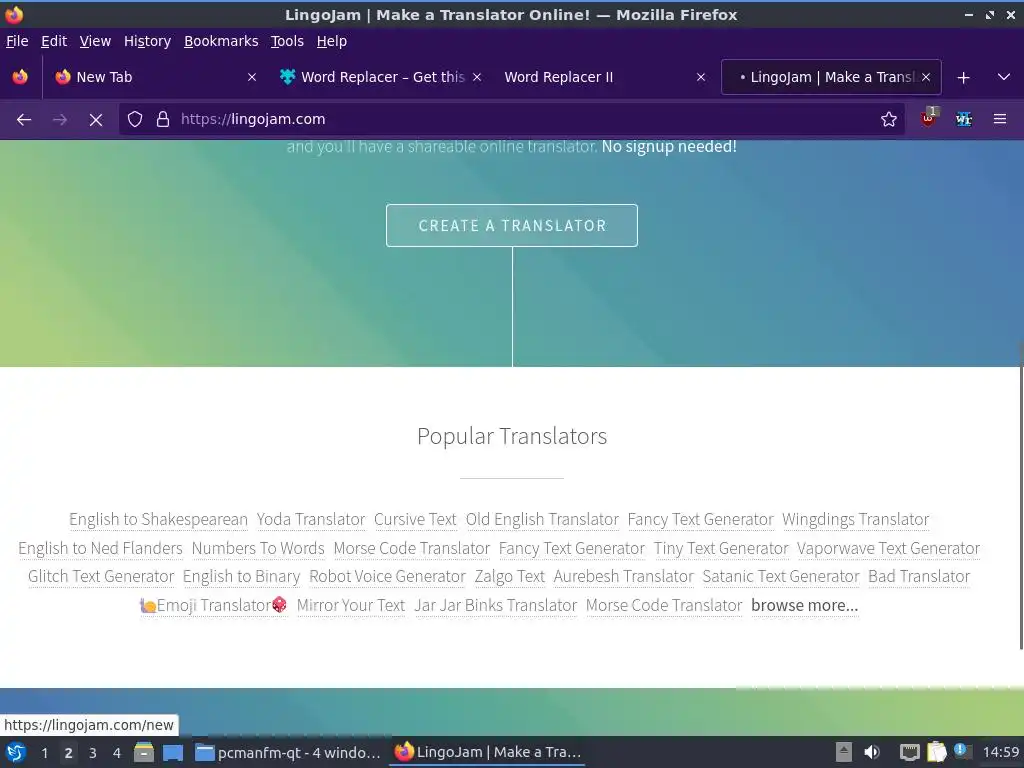Open English to Shakespearean translator
The image size is (1024, 768).
[159, 520]
